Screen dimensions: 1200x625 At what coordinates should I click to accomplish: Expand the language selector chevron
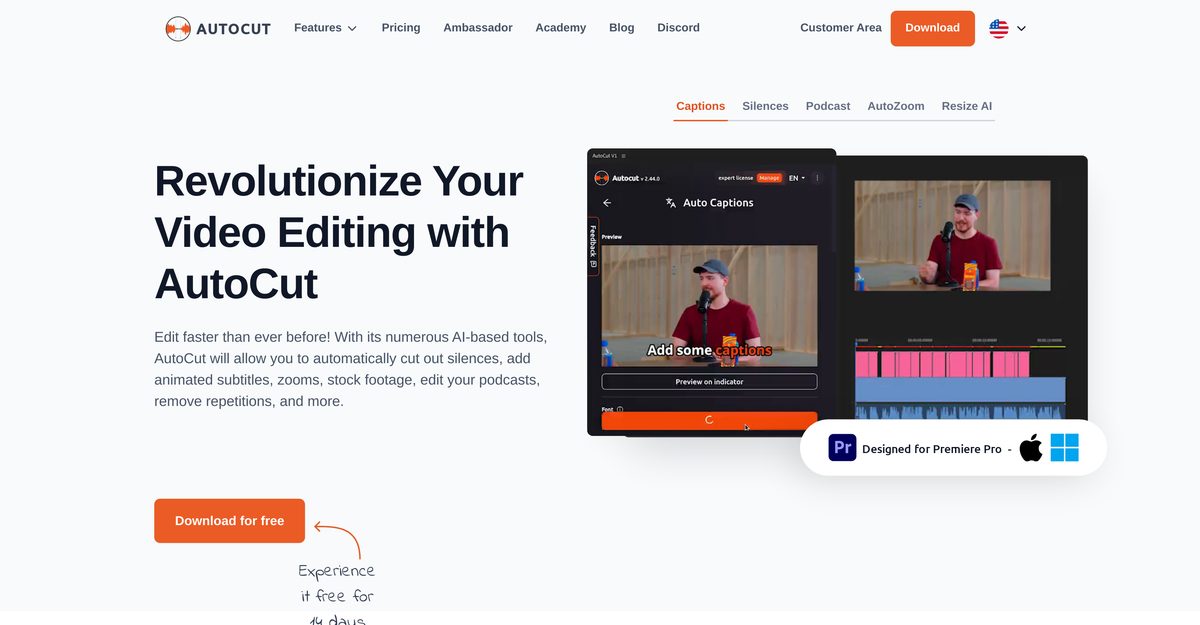[x=1021, y=29]
